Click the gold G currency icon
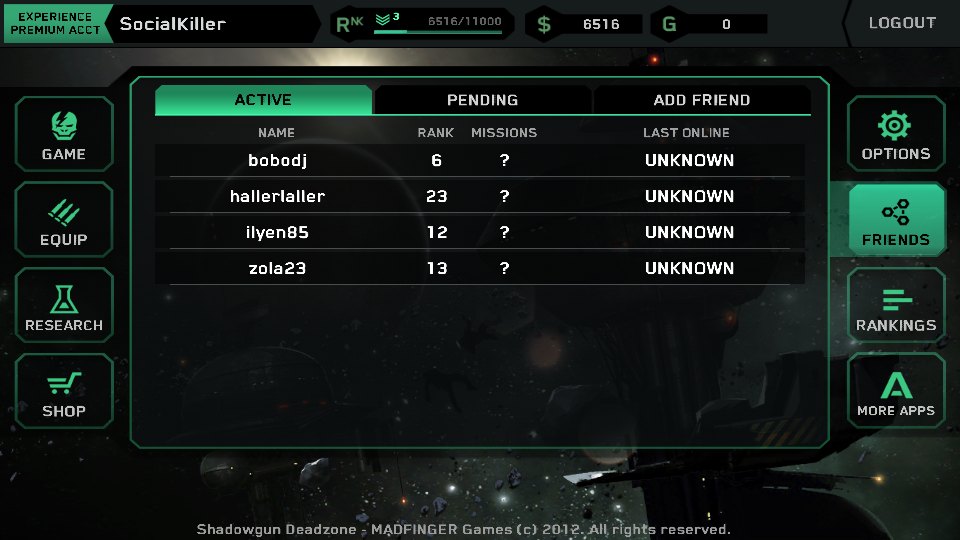 669,24
